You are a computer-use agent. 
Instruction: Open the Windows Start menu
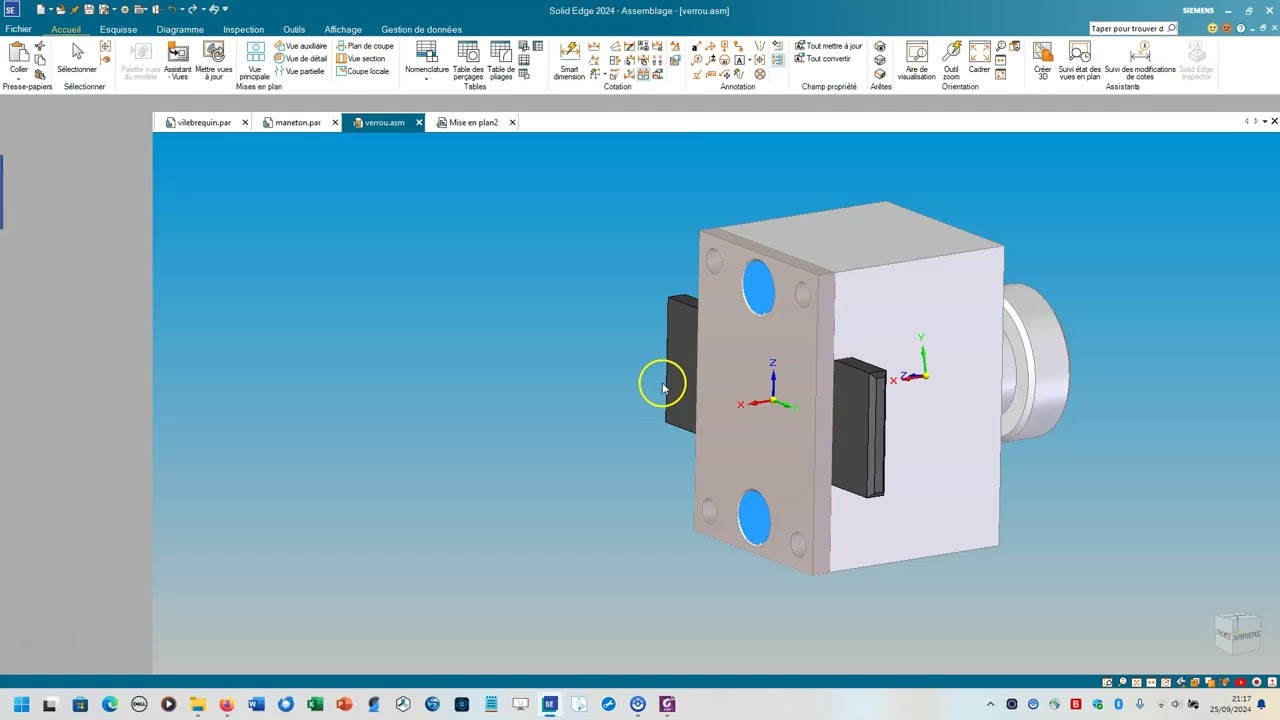tap(21, 704)
